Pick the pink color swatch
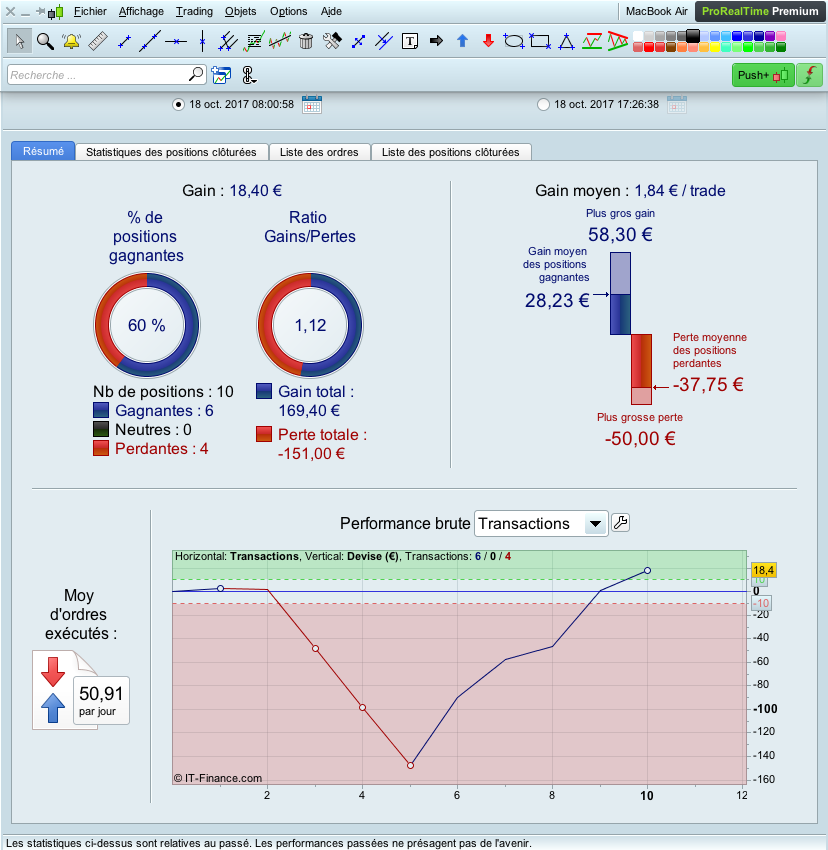828x850 pixels. (781, 36)
